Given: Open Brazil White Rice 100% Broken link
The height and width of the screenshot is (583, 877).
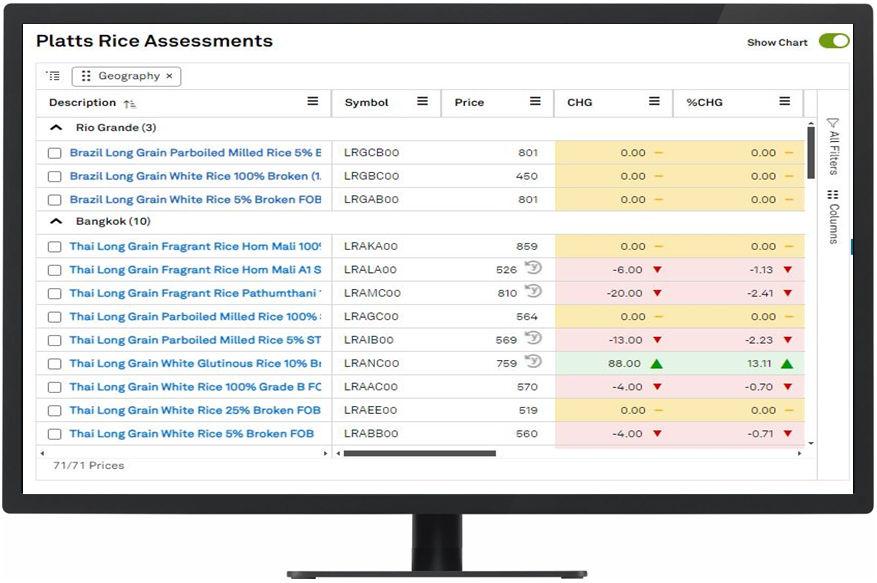Looking at the screenshot, I should (195, 176).
